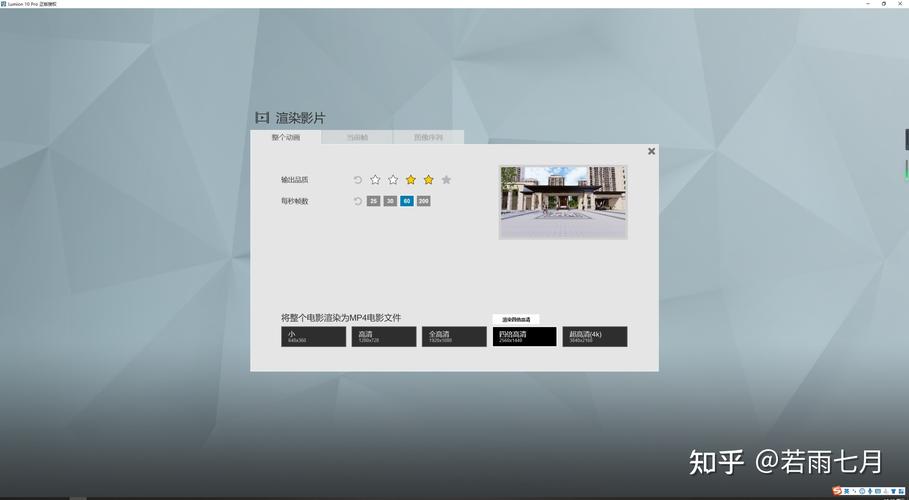The width and height of the screenshot is (909, 500).
Task: Set output quality to third star
Action: point(410,180)
